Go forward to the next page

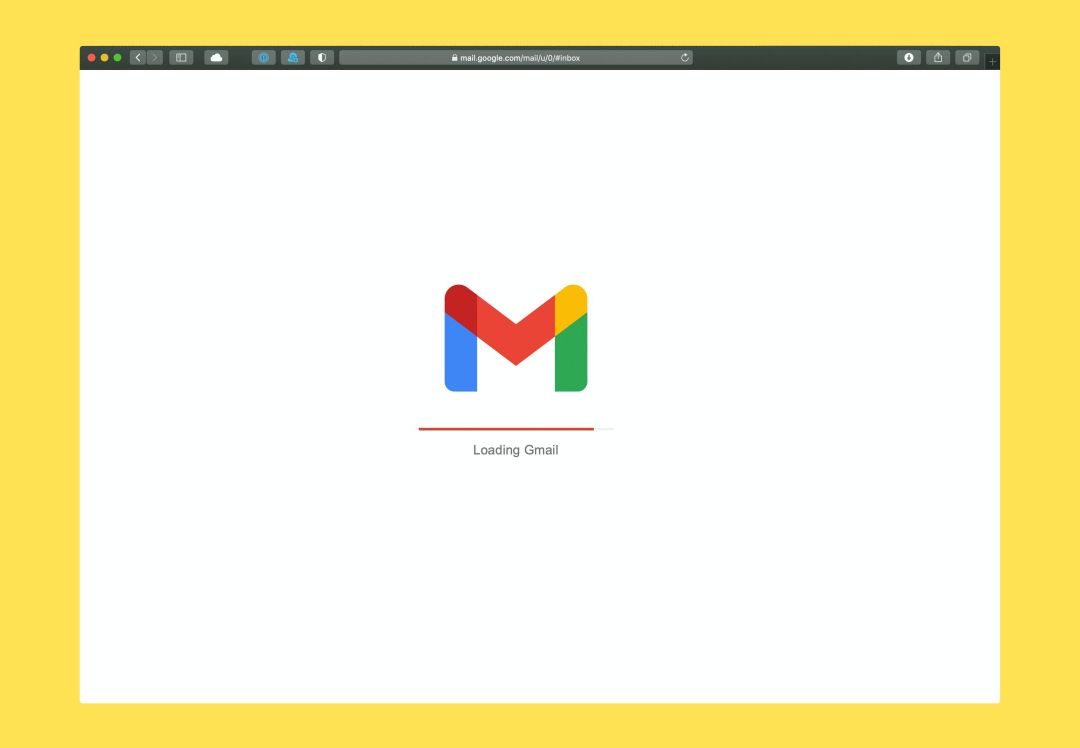tap(155, 58)
